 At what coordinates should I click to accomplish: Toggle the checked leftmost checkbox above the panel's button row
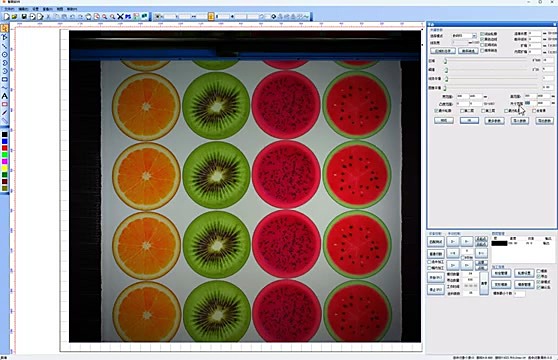436,111
